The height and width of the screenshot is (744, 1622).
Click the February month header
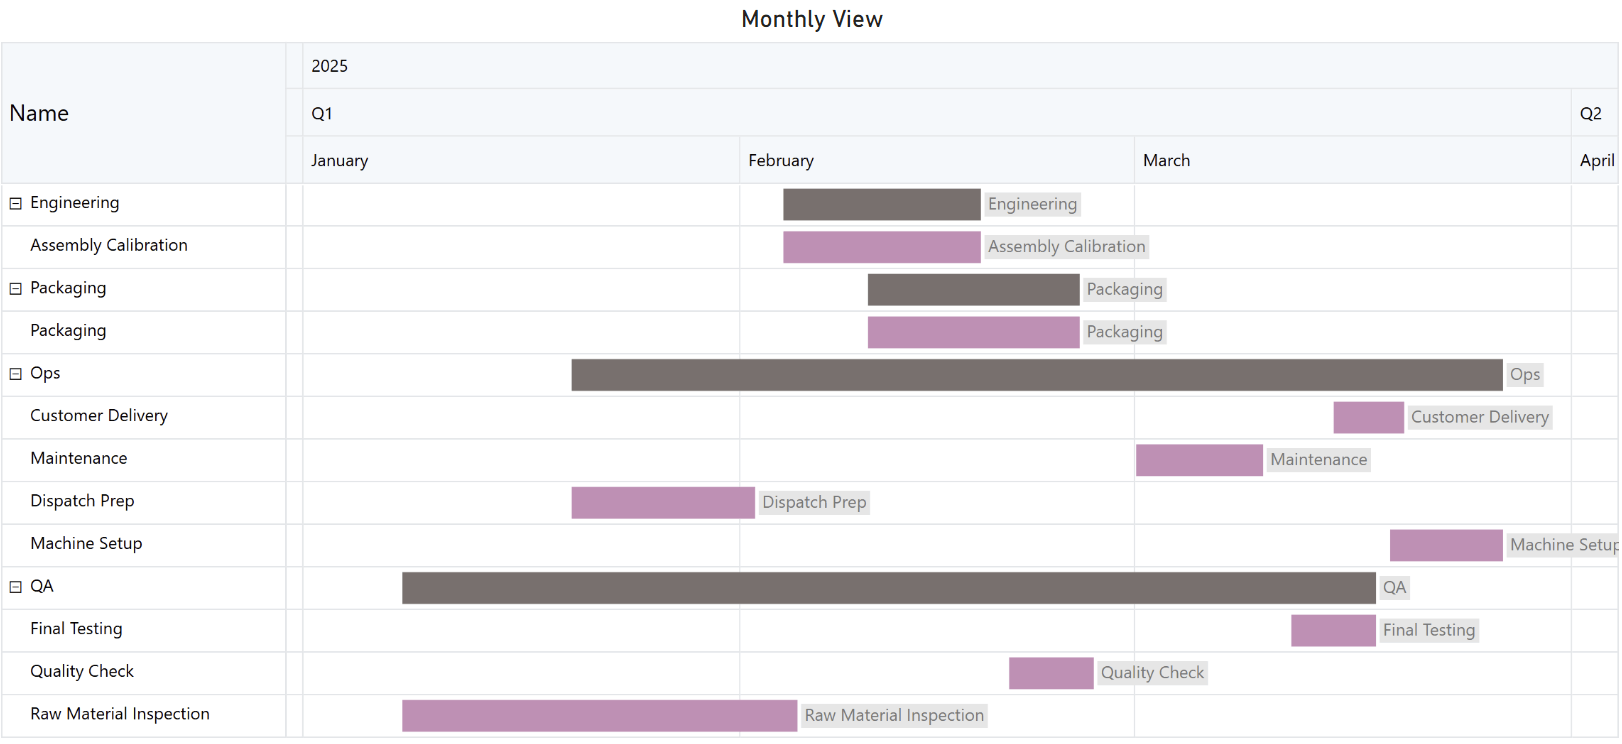coord(781,161)
